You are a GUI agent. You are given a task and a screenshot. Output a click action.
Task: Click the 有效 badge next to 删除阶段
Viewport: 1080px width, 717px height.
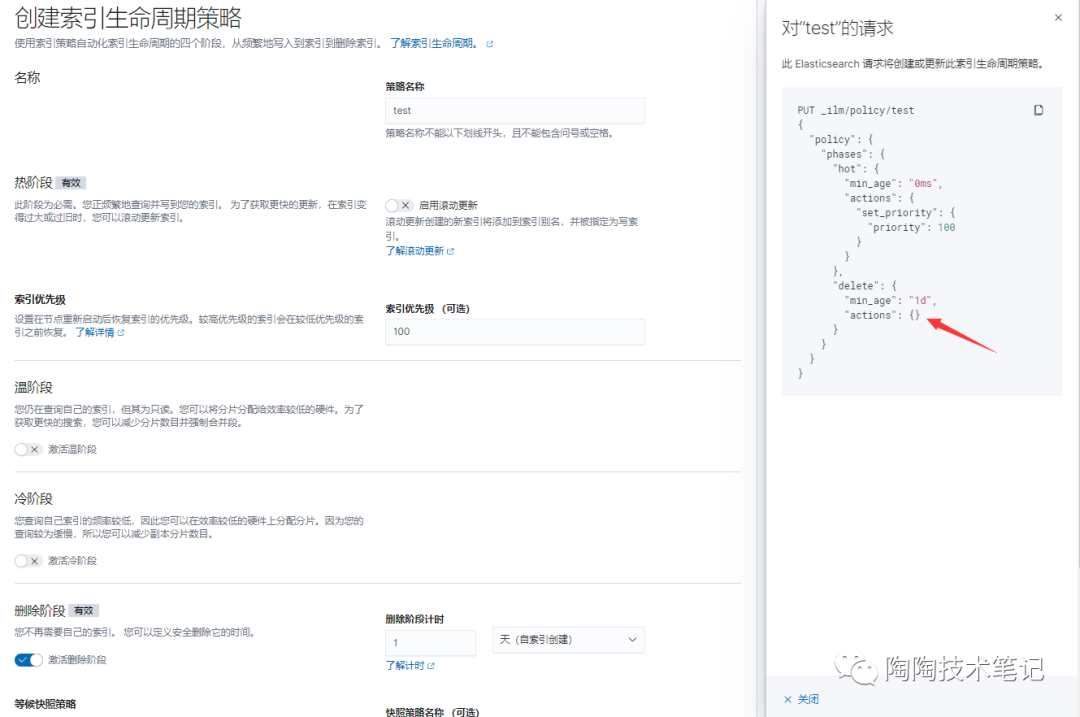[84, 611]
